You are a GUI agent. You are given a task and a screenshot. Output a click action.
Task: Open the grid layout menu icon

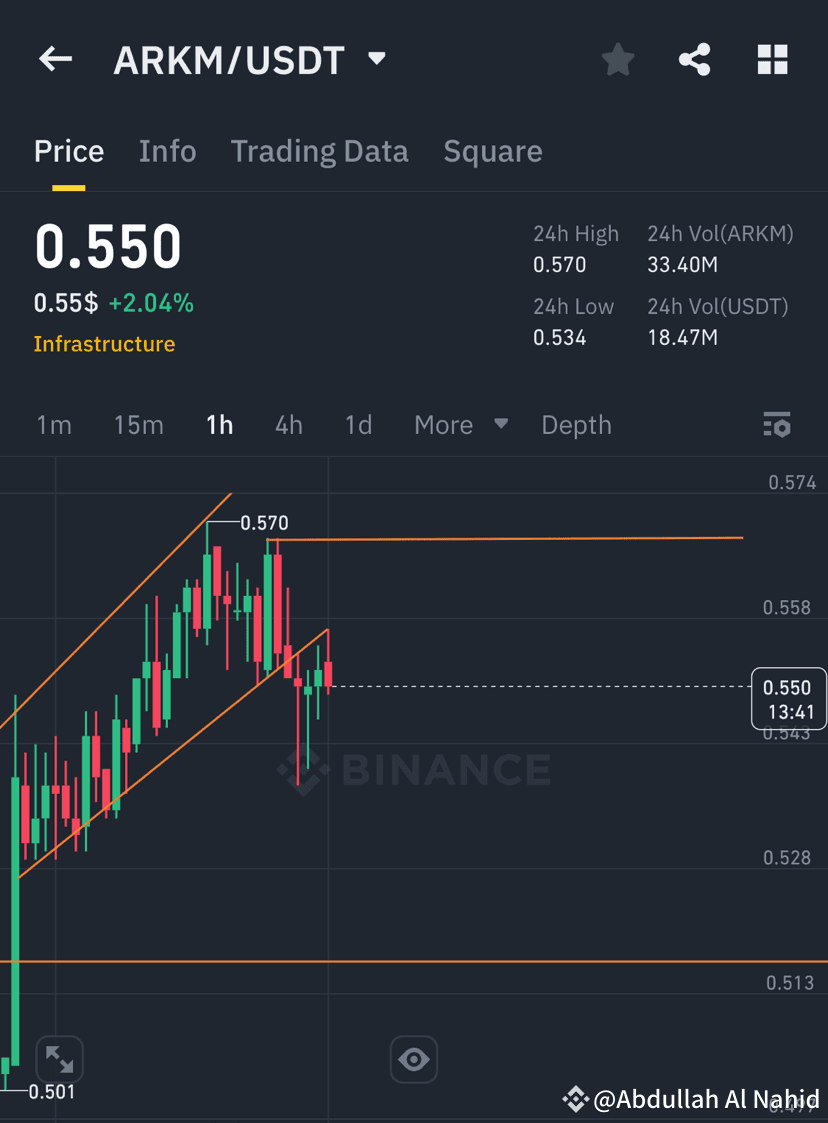pos(772,59)
